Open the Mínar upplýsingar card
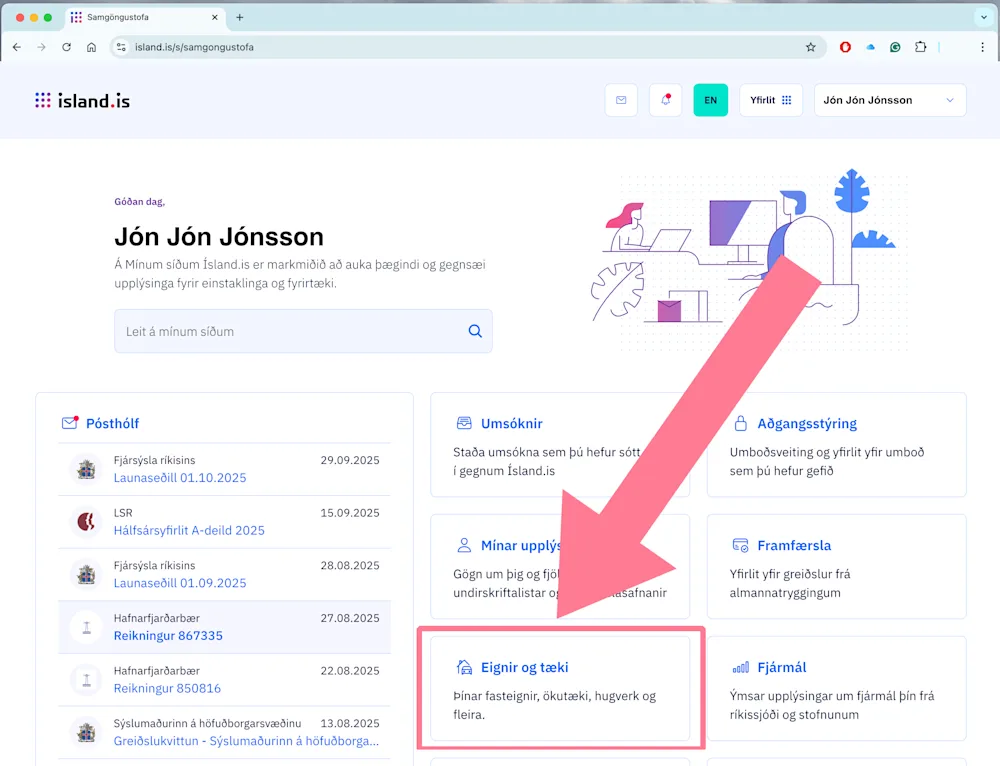Screen dimensions: 1000x766 [560, 566]
